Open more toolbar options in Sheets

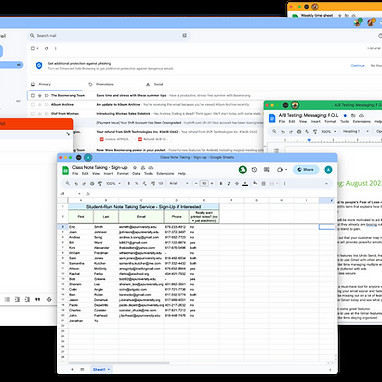click(x=284, y=183)
